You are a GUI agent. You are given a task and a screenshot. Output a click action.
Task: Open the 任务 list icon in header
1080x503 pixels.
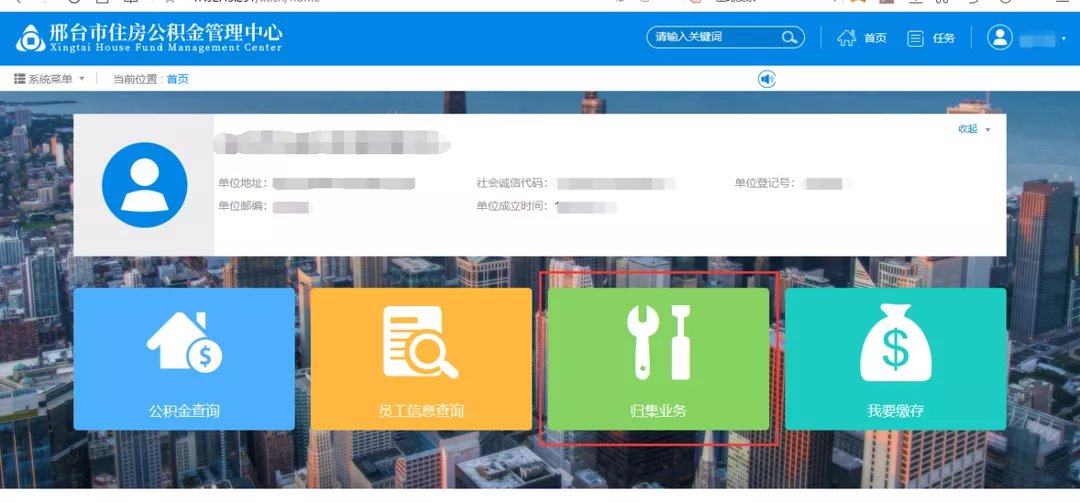click(915, 38)
